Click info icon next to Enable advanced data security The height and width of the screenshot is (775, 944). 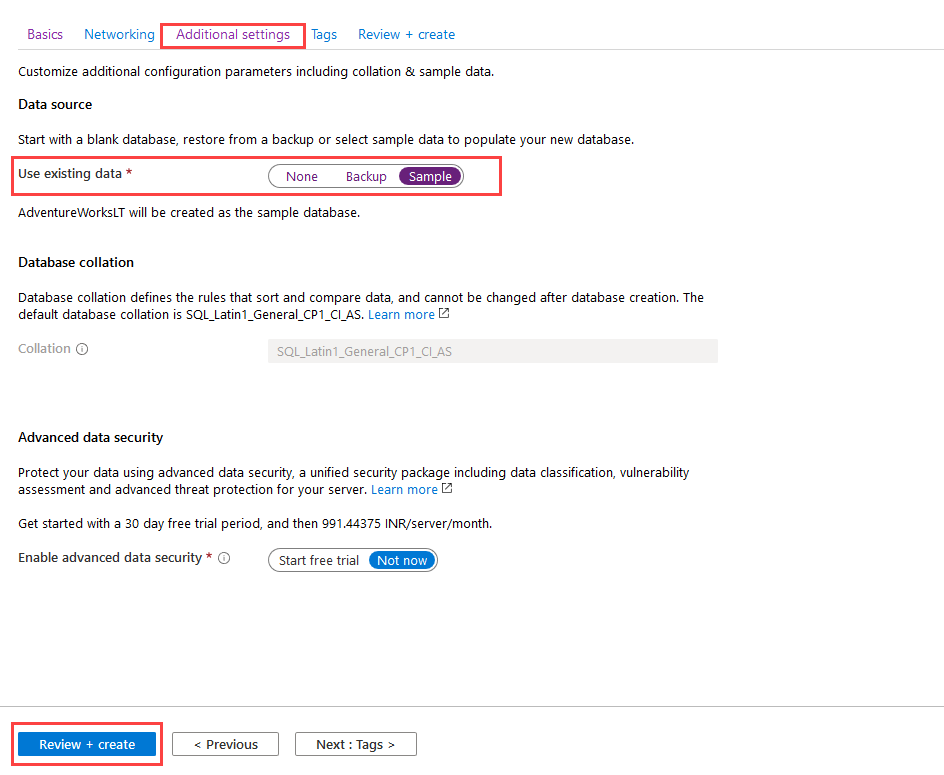(224, 558)
